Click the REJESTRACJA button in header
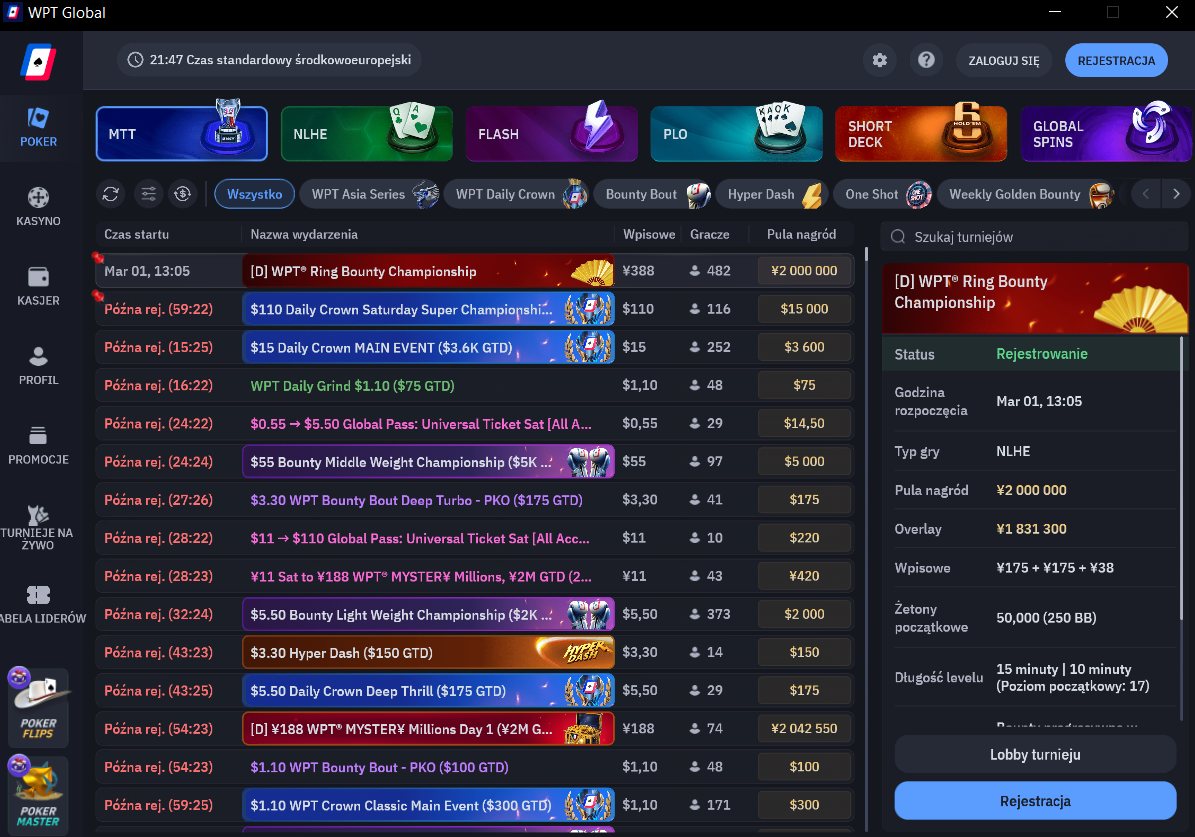This screenshot has width=1195, height=837. [1117, 60]
